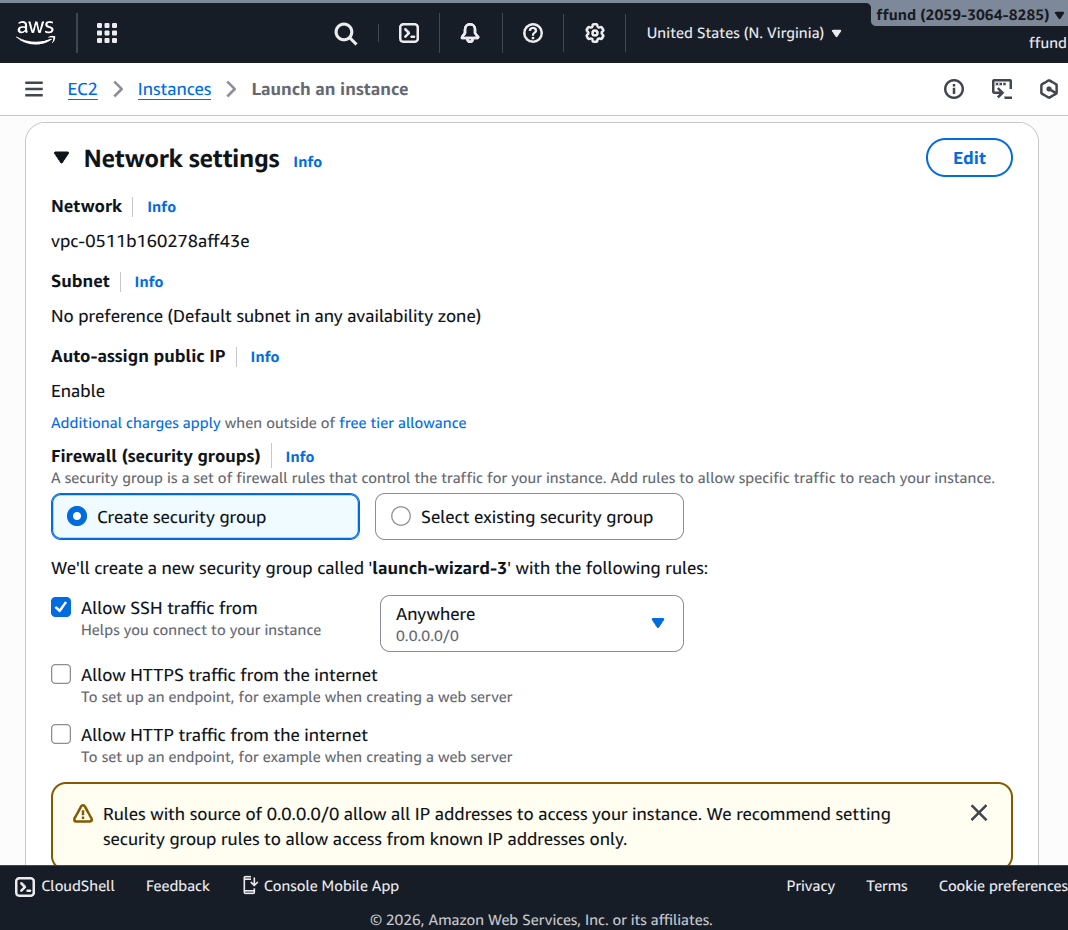Open the United States (N. Virginia) region selector
1068x930 pixels.
coord(744,33)
